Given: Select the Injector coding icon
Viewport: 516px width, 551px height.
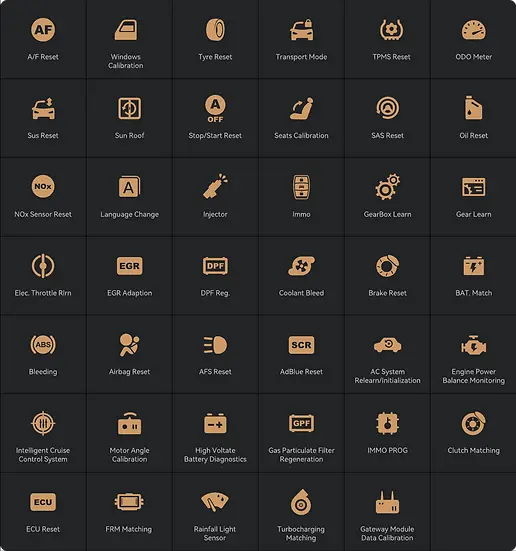Looking at the screenshot, I should point(215,186).
